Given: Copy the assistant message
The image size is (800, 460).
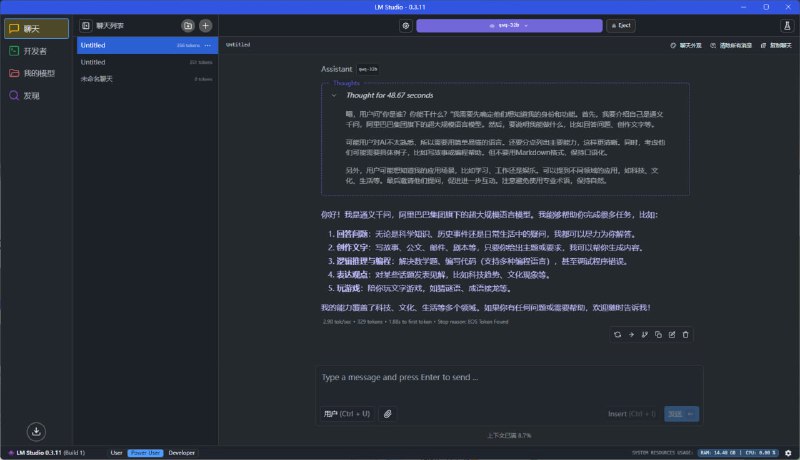Looking at the screenshot, I should 658,335.
